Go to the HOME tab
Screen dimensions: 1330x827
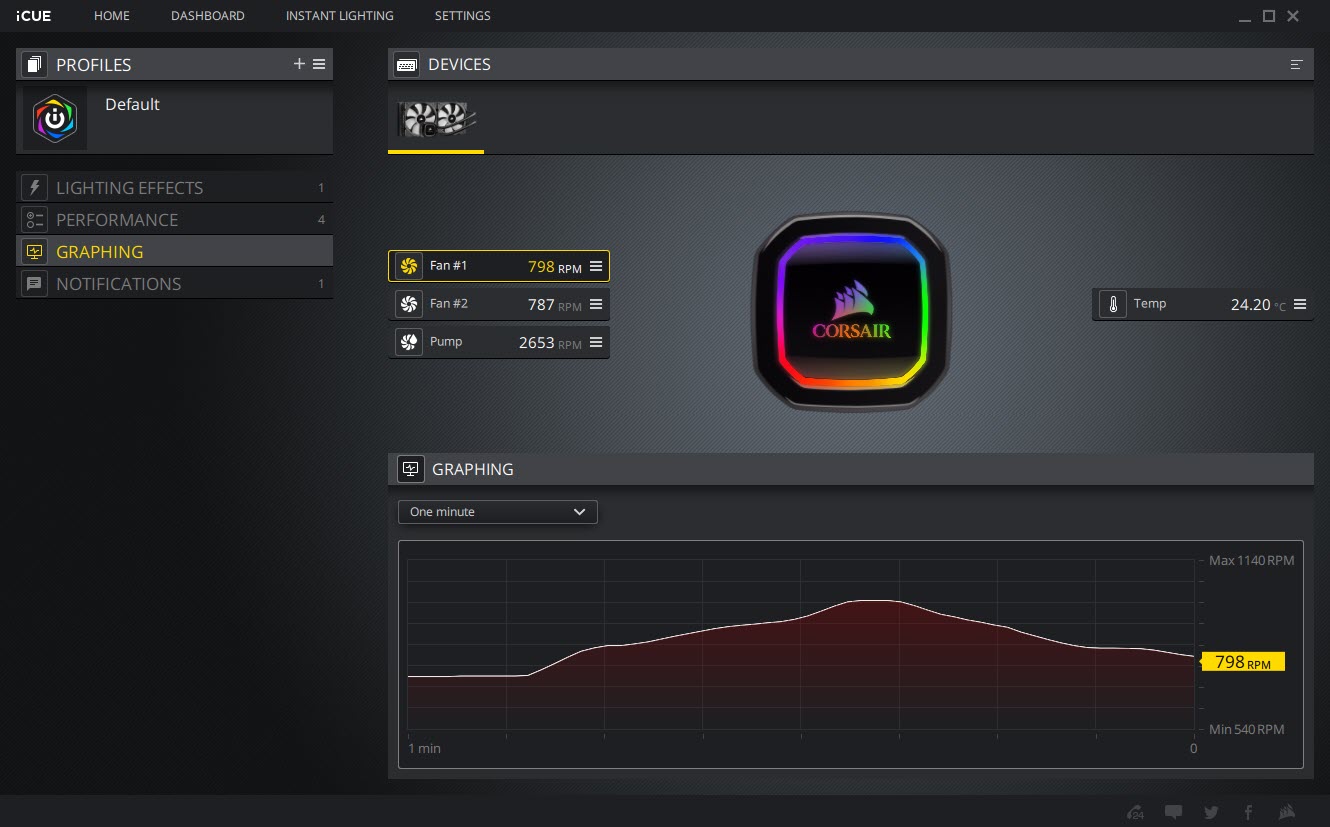[112, 16]
